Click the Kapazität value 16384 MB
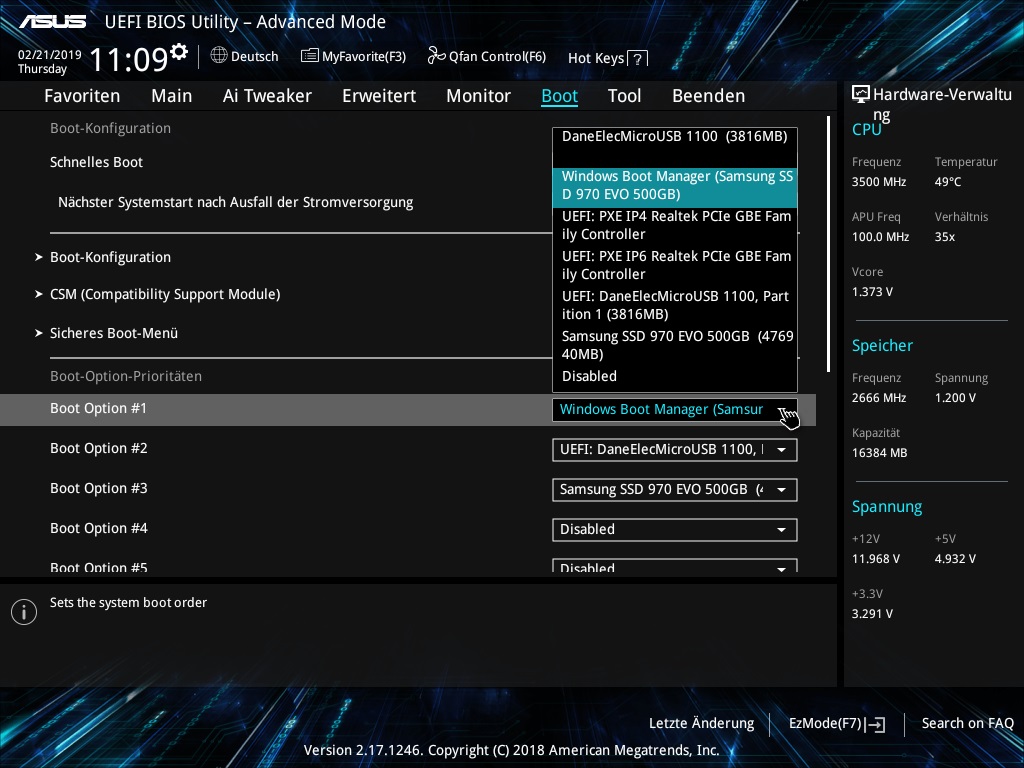 [879, 453]
